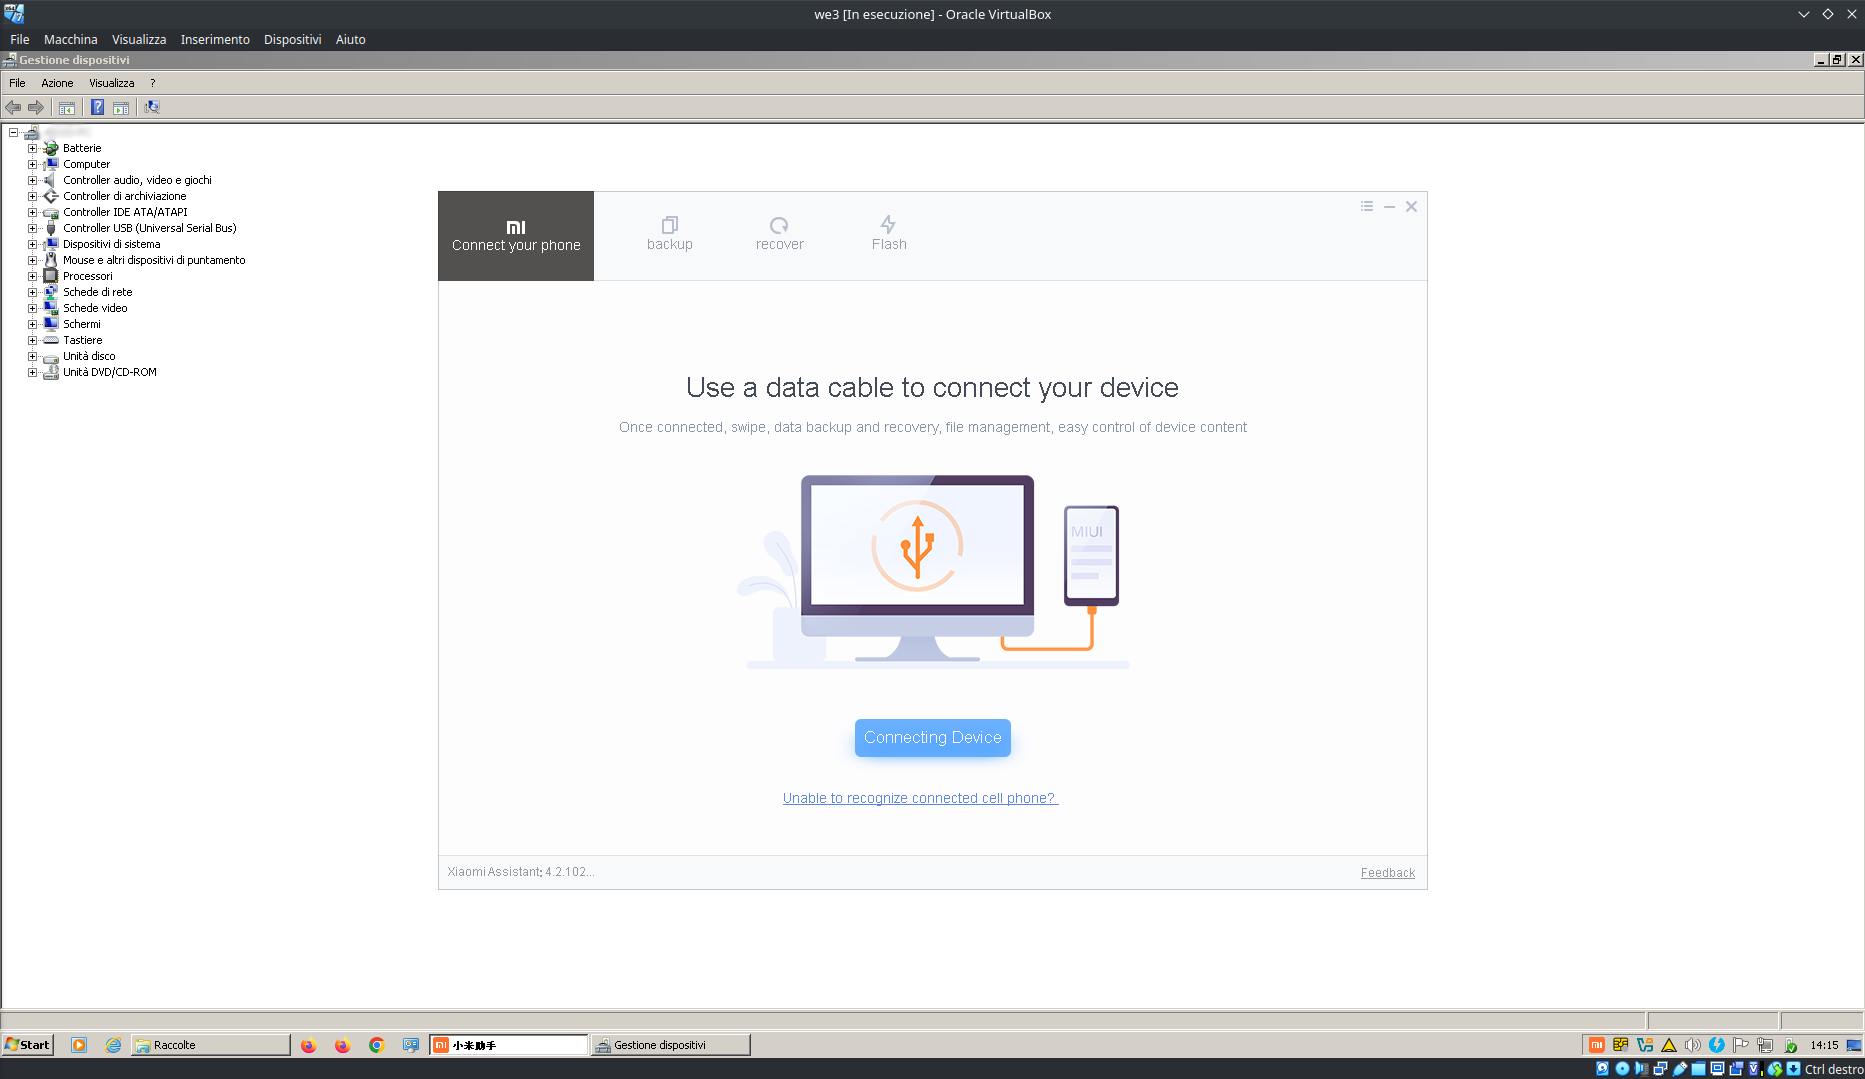Select Unità DVD/CD-ROM tree item
1865x1079 pixels.
click(x=110, y=372)
